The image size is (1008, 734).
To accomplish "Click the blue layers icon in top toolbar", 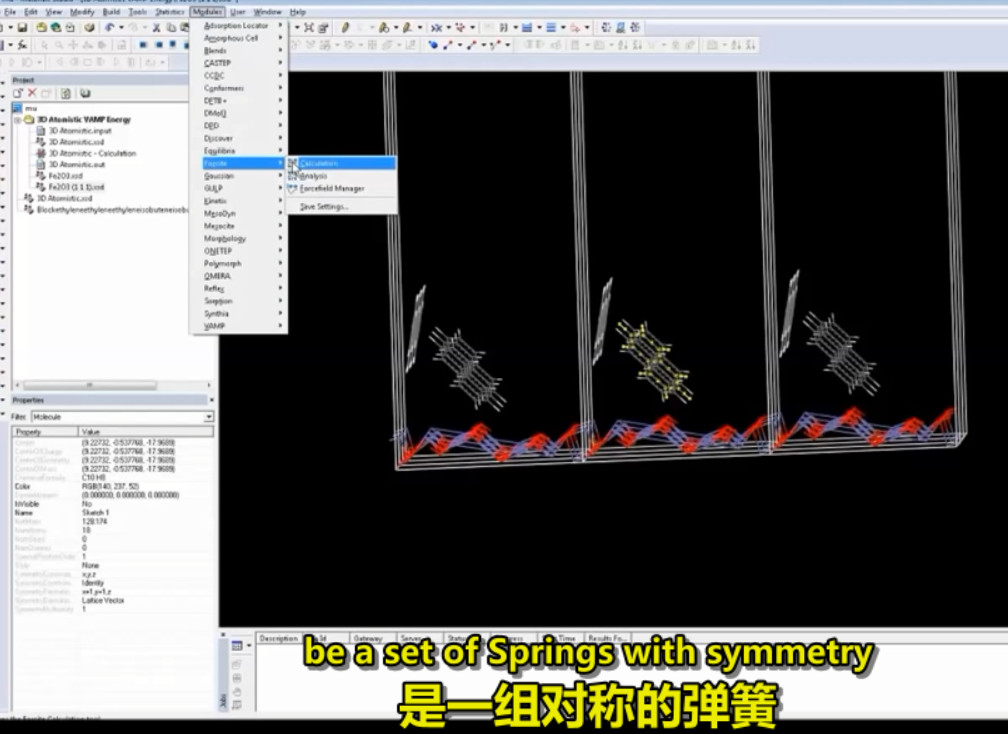I will point(527,27).
